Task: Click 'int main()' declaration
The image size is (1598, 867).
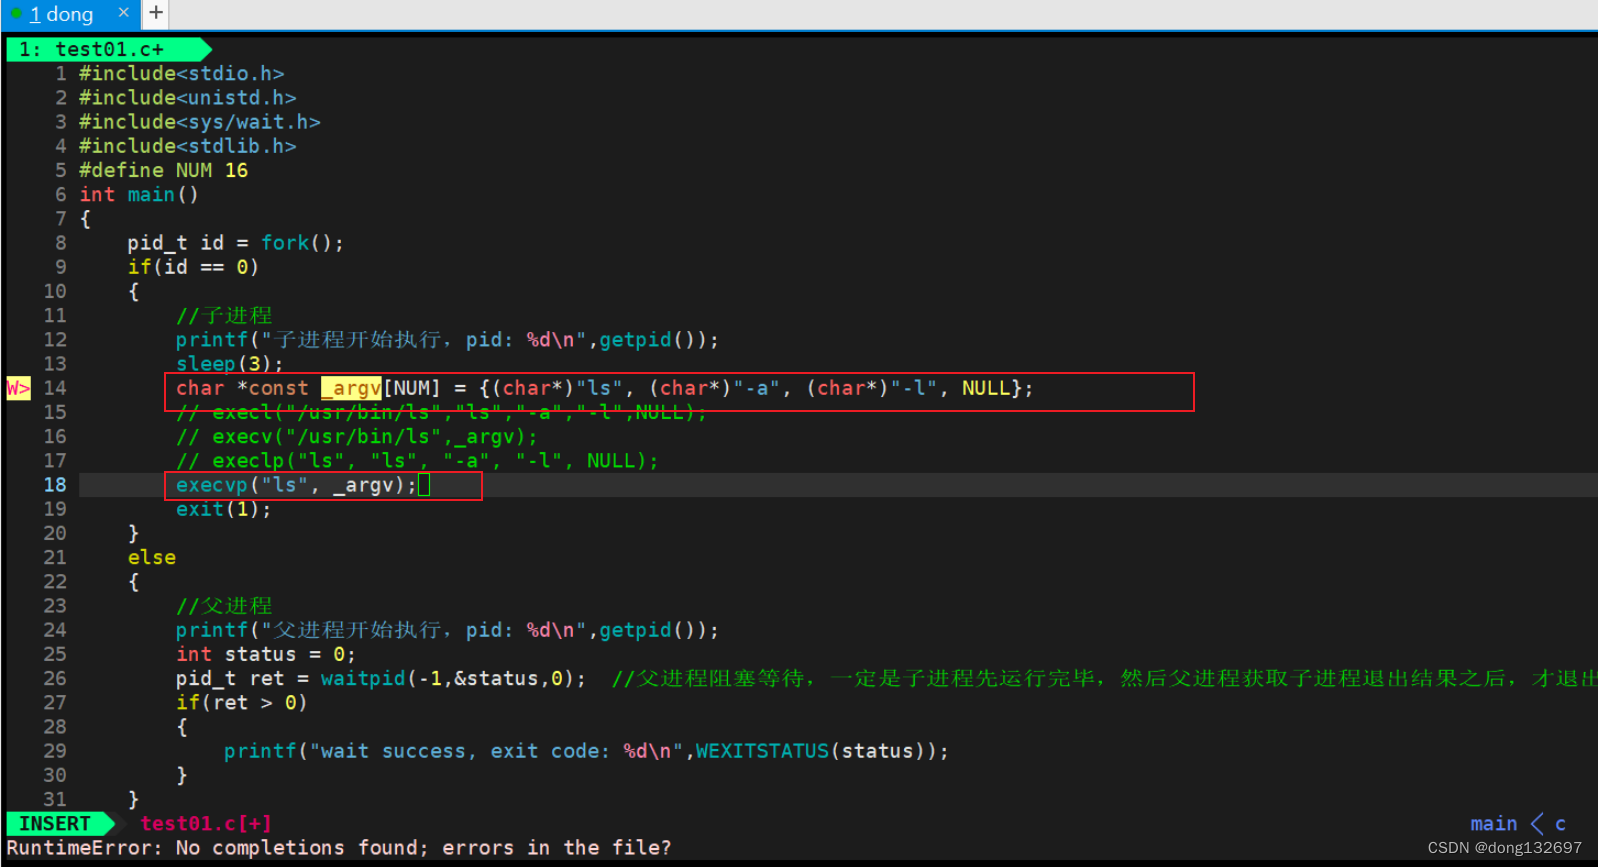Action: (x=139, y=194)
